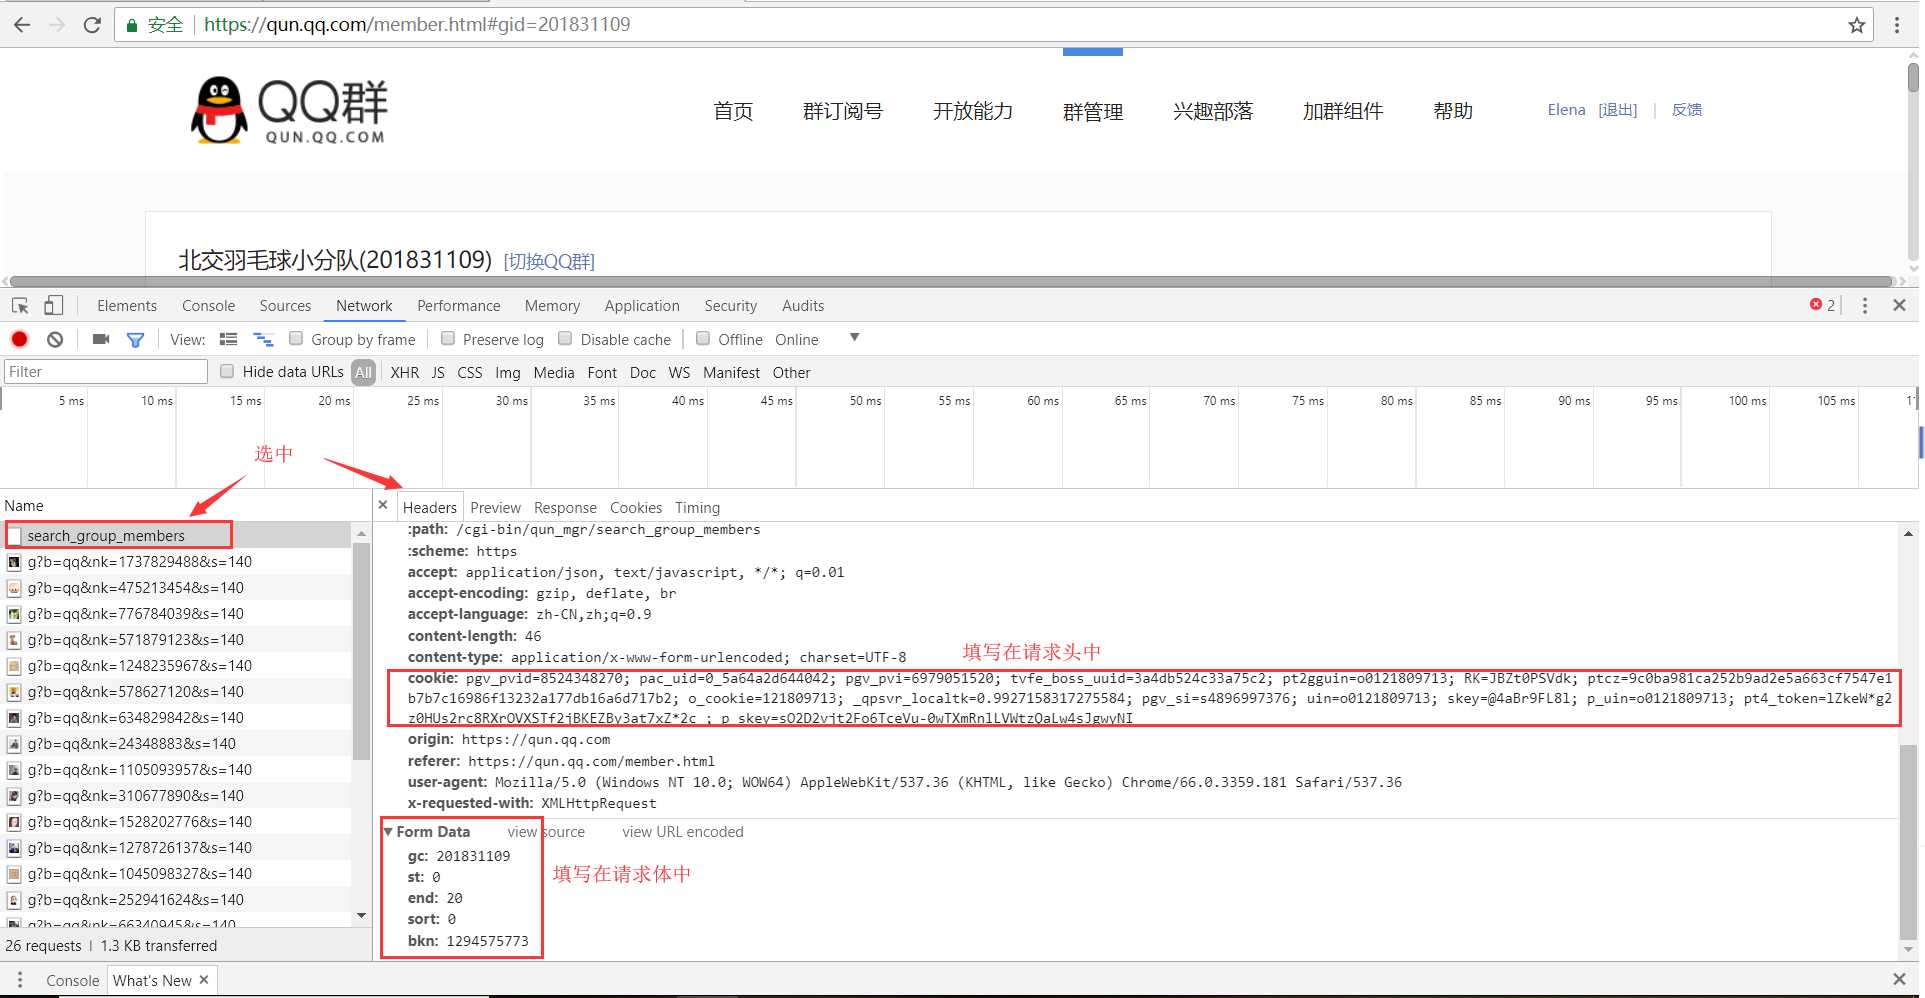This screenshot has width=1925, height=998.
Task: Open the Cookies tab of request
Action: (636, 507)
